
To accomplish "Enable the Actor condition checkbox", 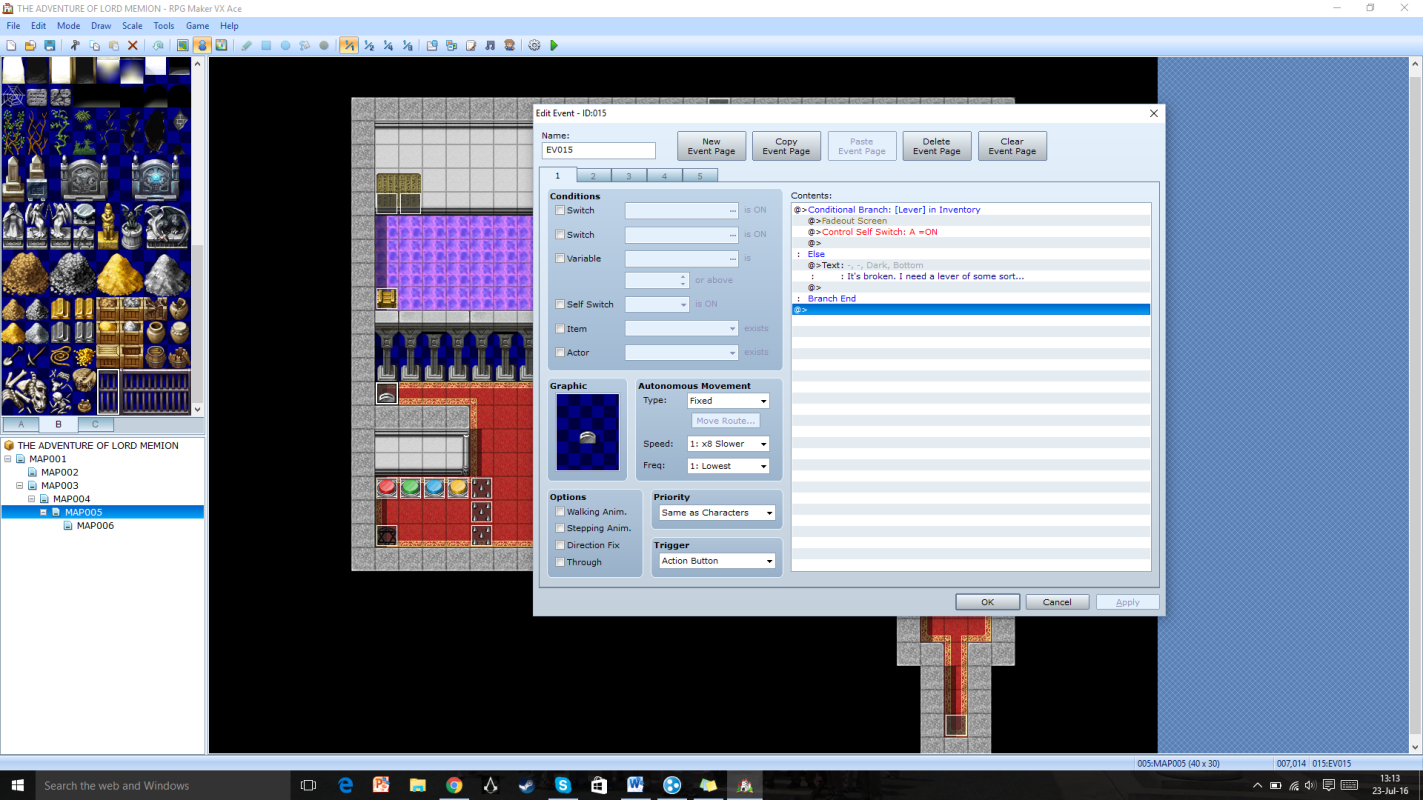I will 560,353.
